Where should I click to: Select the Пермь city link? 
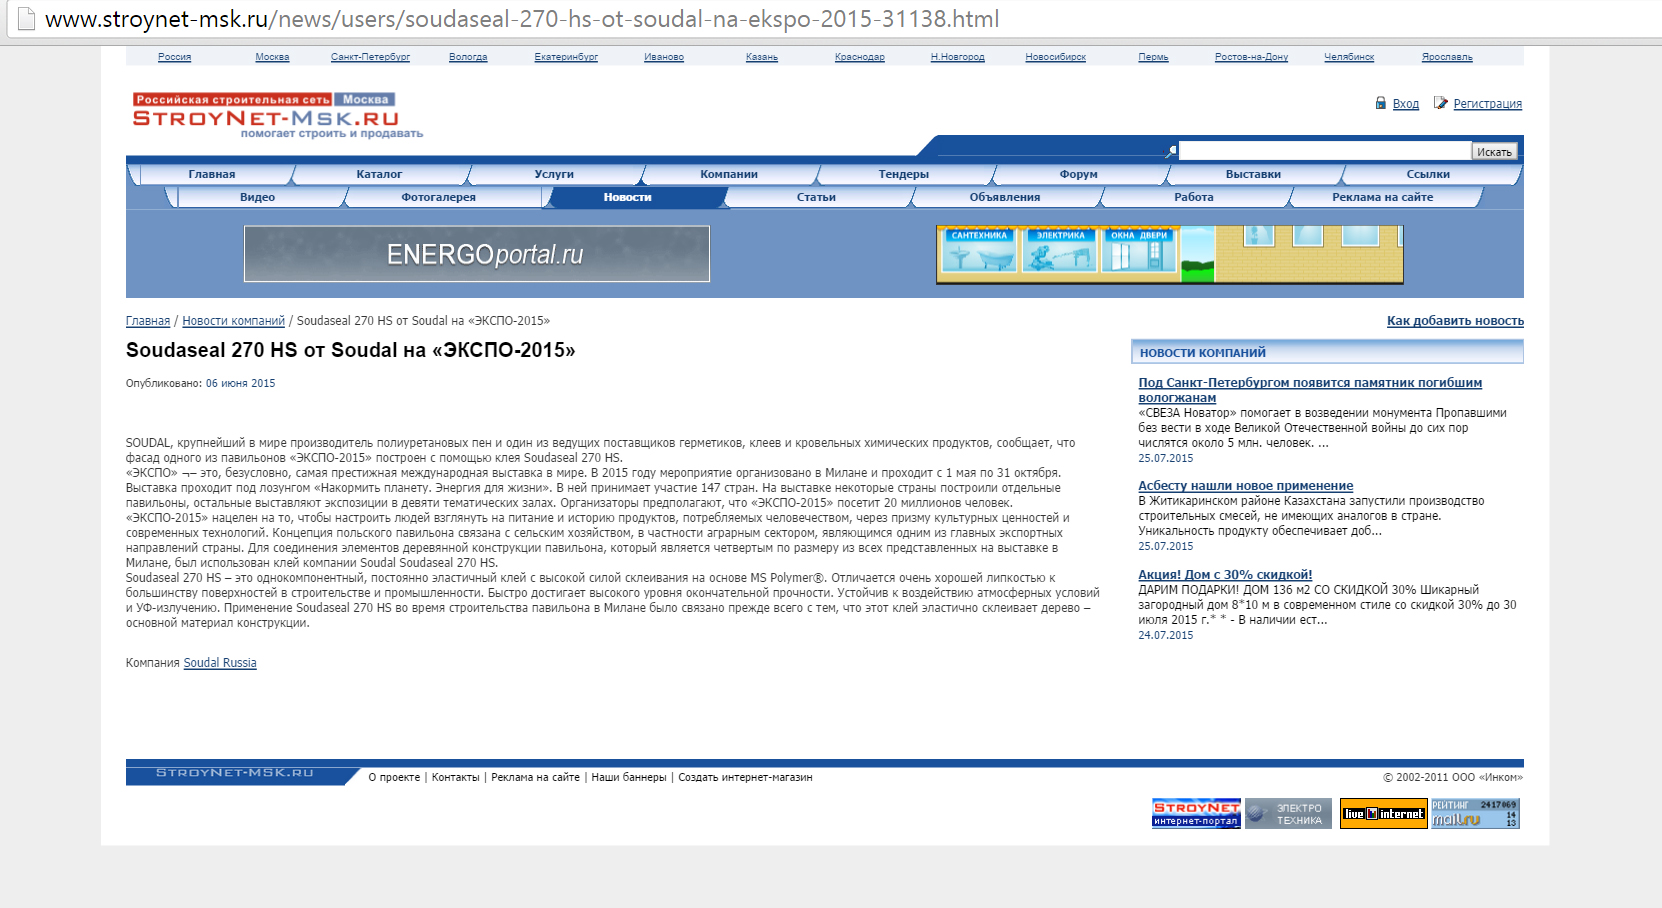pos(1153,57)
